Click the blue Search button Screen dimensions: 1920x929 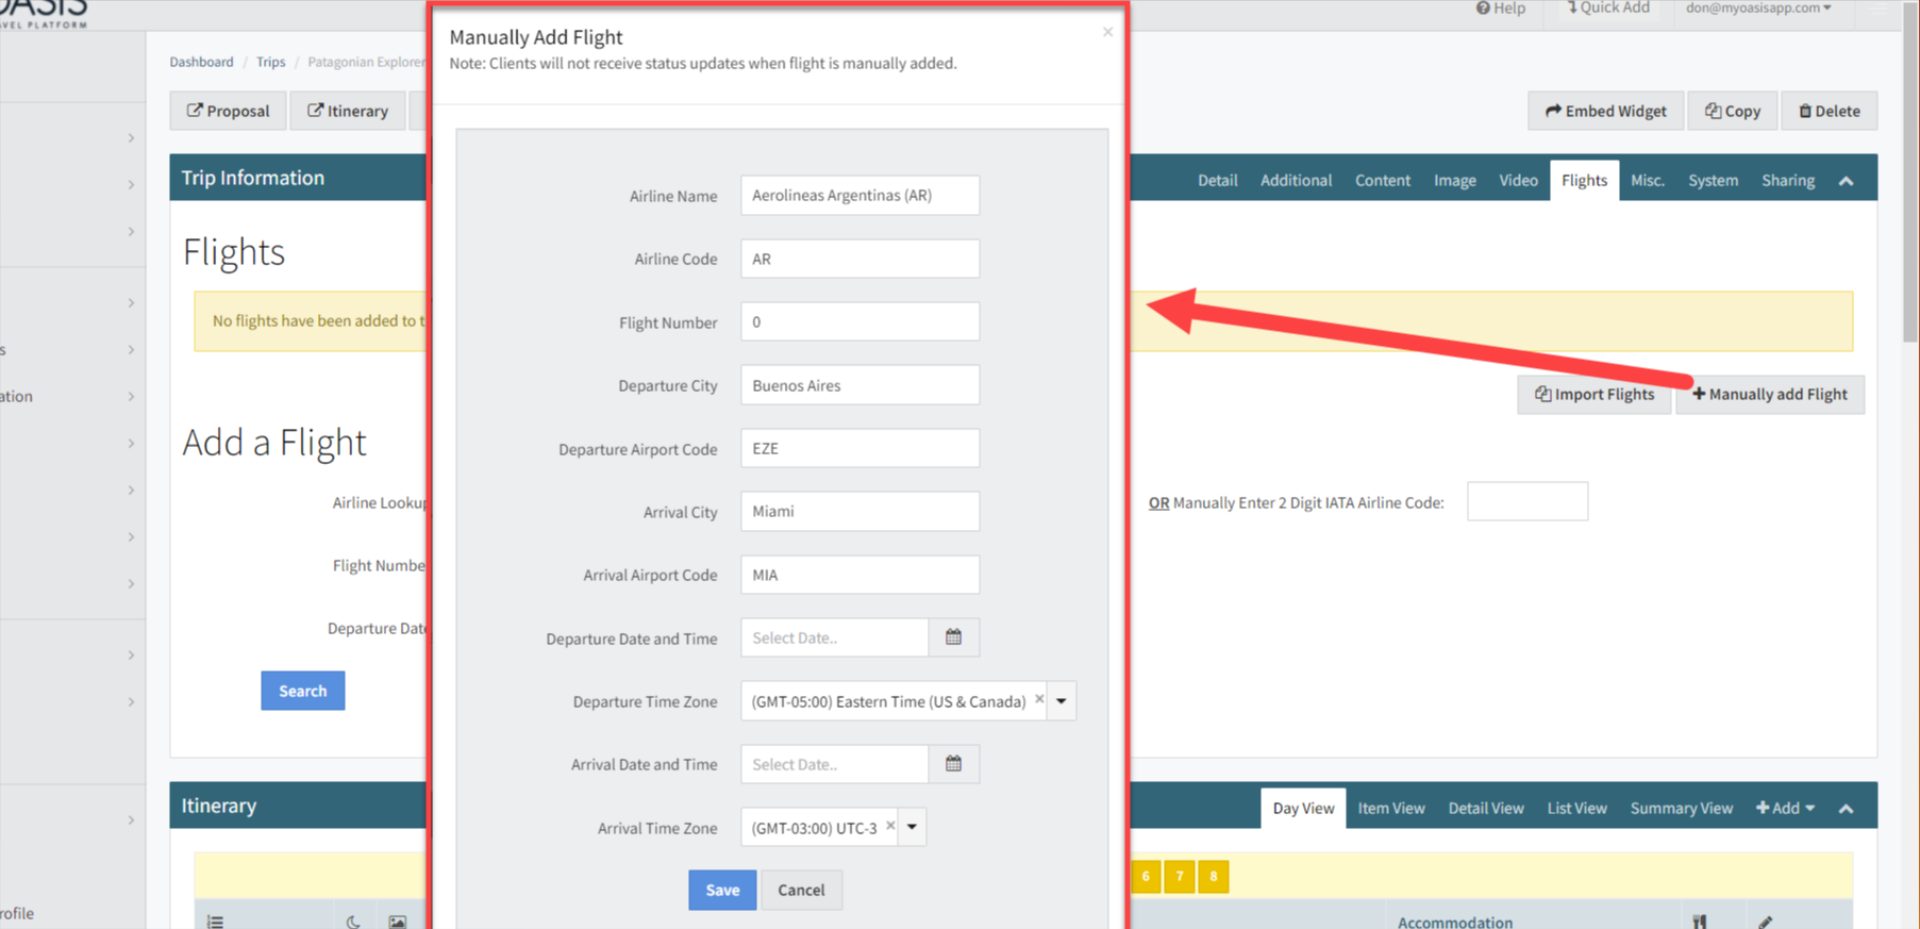303,690
